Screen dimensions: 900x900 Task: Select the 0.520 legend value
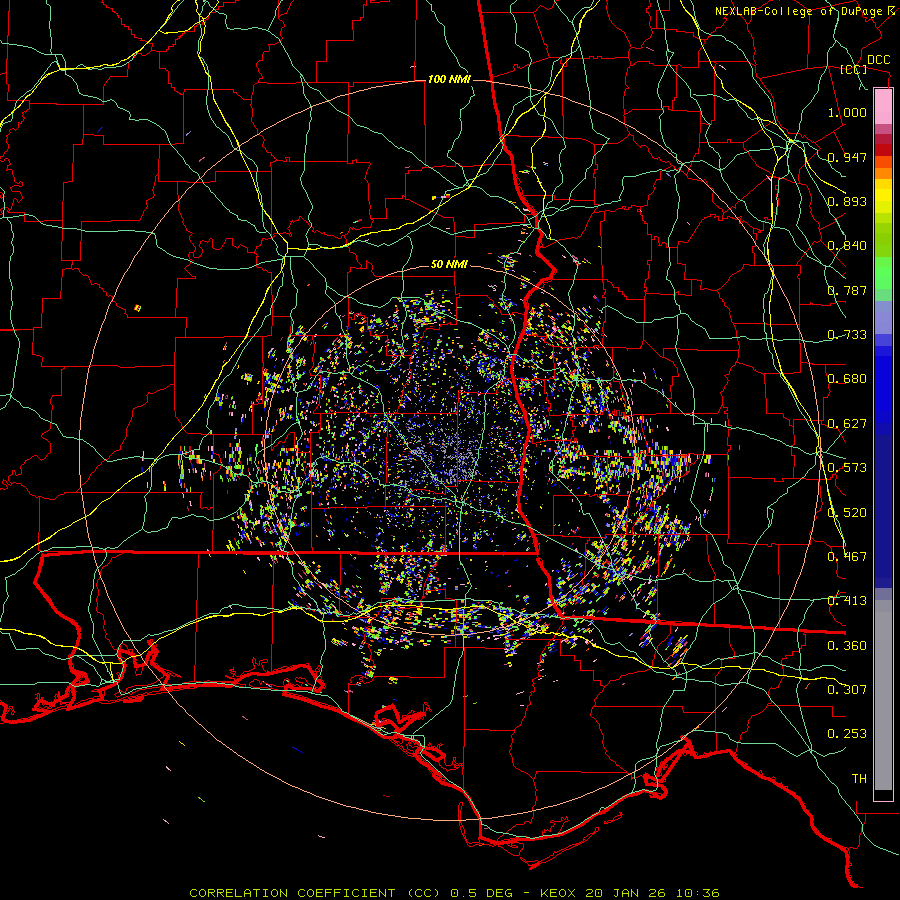coord(847,513)
